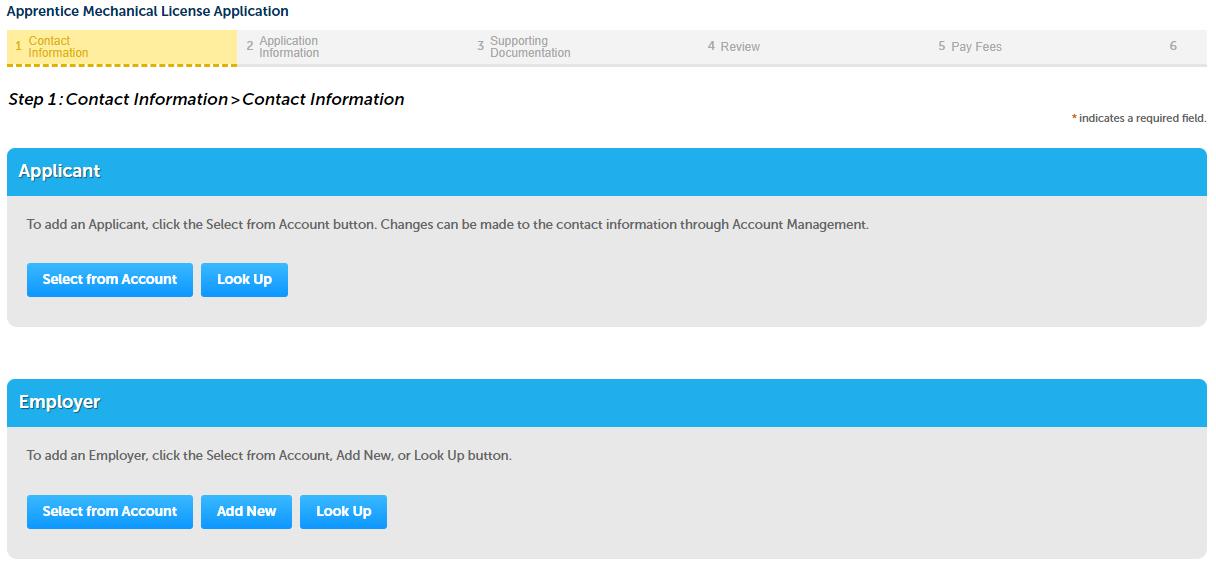Select step 6 in progress bar

click(x=1173, y=47)
